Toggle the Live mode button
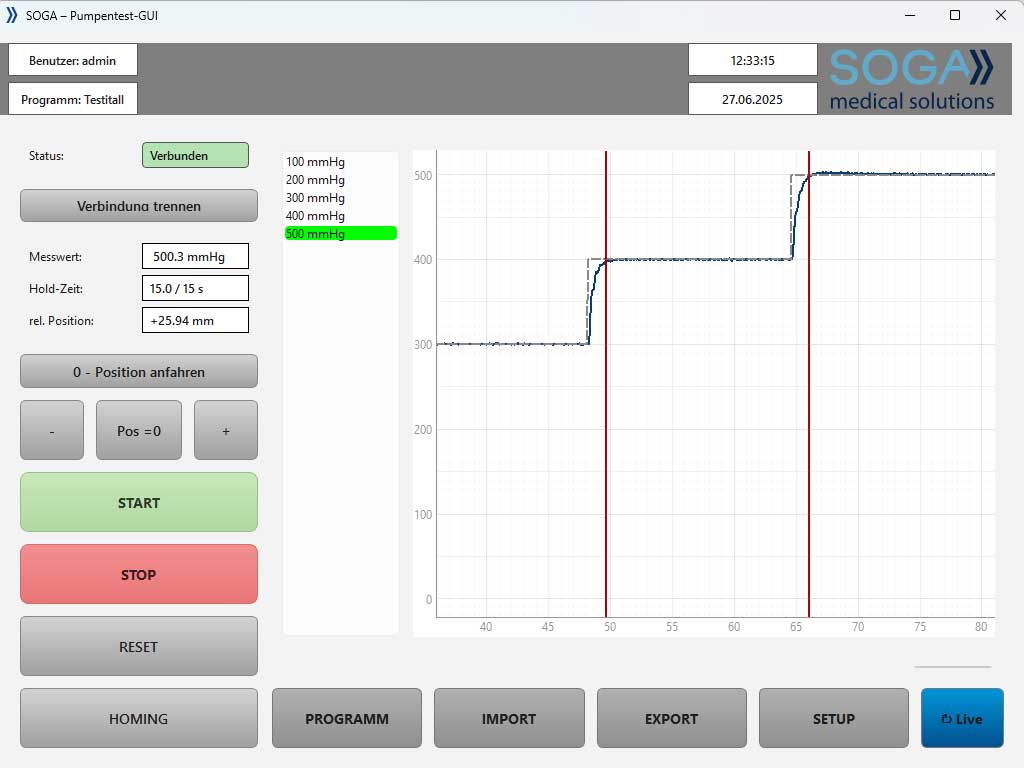The height and width of the screenshot is (768, 1024). point(962,718)
